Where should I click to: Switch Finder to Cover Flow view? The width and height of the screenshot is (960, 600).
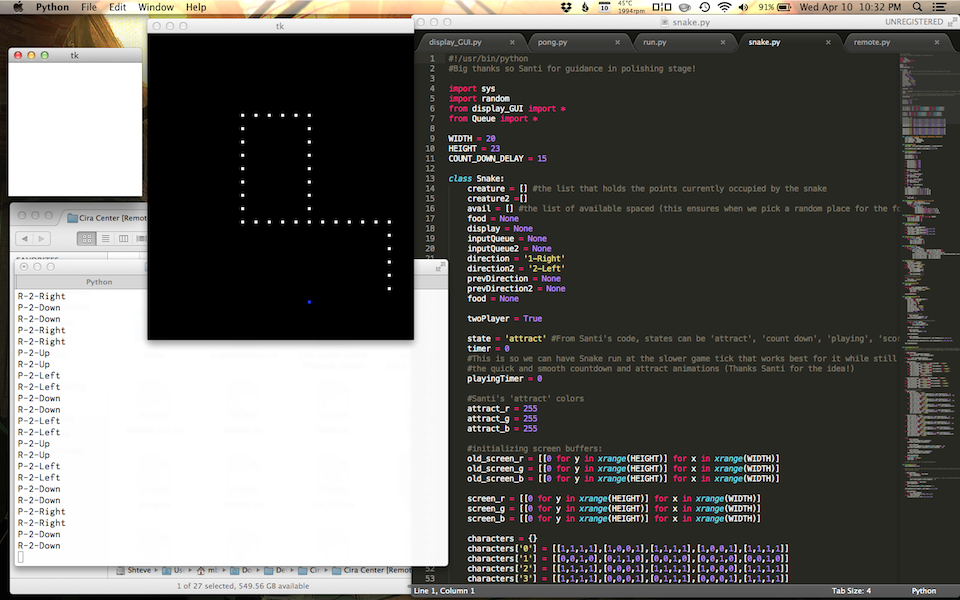point(141,239)
